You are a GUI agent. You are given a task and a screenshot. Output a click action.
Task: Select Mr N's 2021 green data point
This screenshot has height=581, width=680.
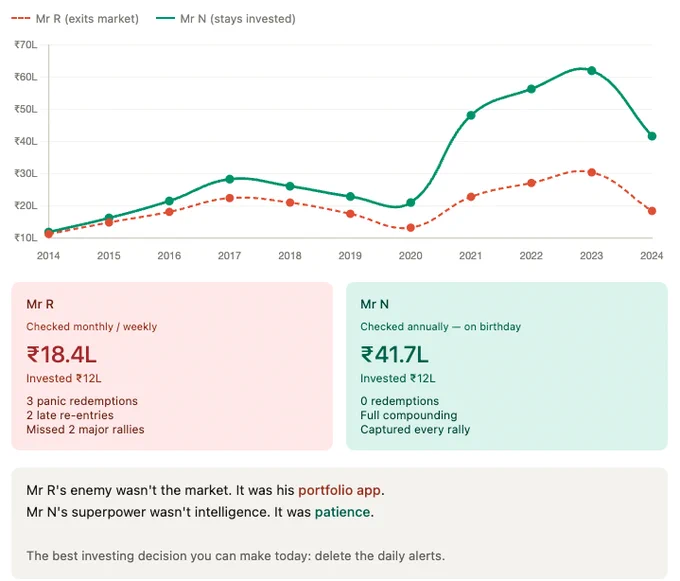pos(471,115)
